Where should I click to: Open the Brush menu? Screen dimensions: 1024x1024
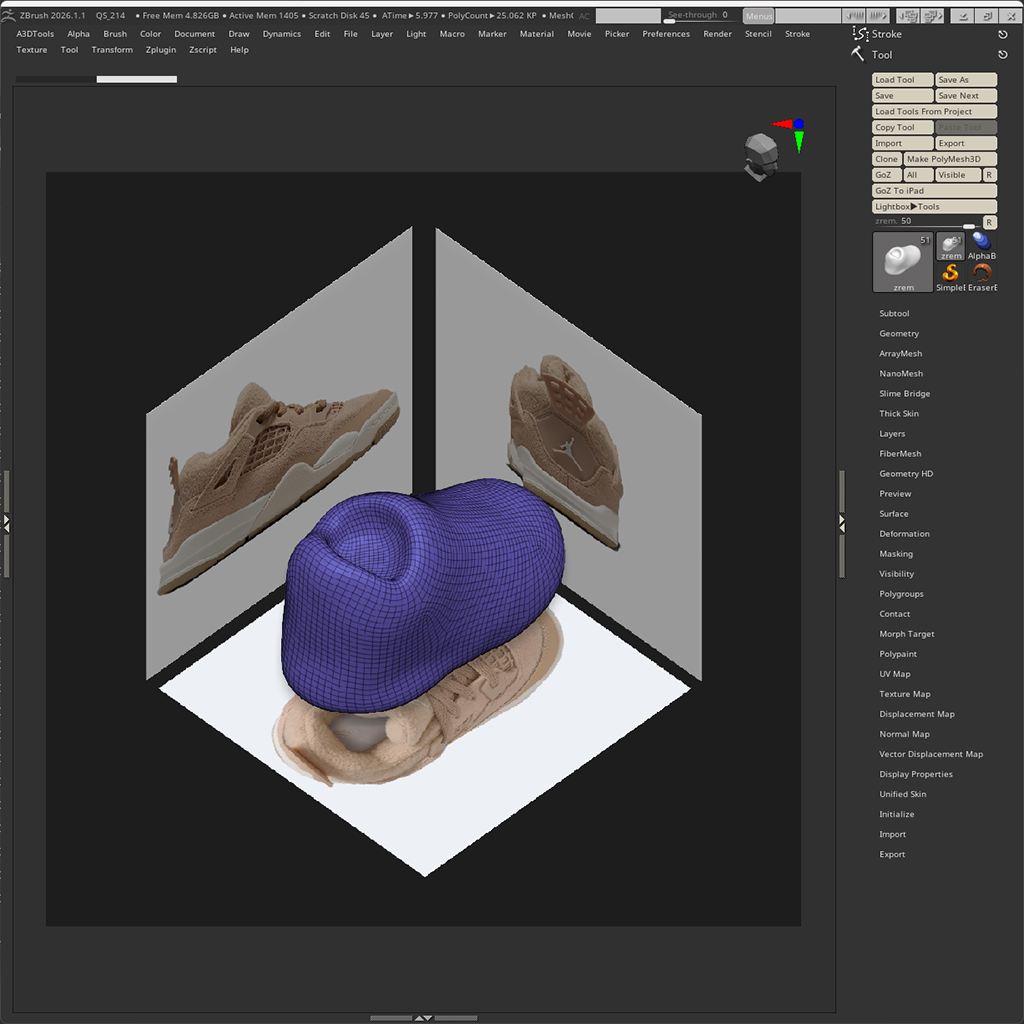(x=115, y=34)
